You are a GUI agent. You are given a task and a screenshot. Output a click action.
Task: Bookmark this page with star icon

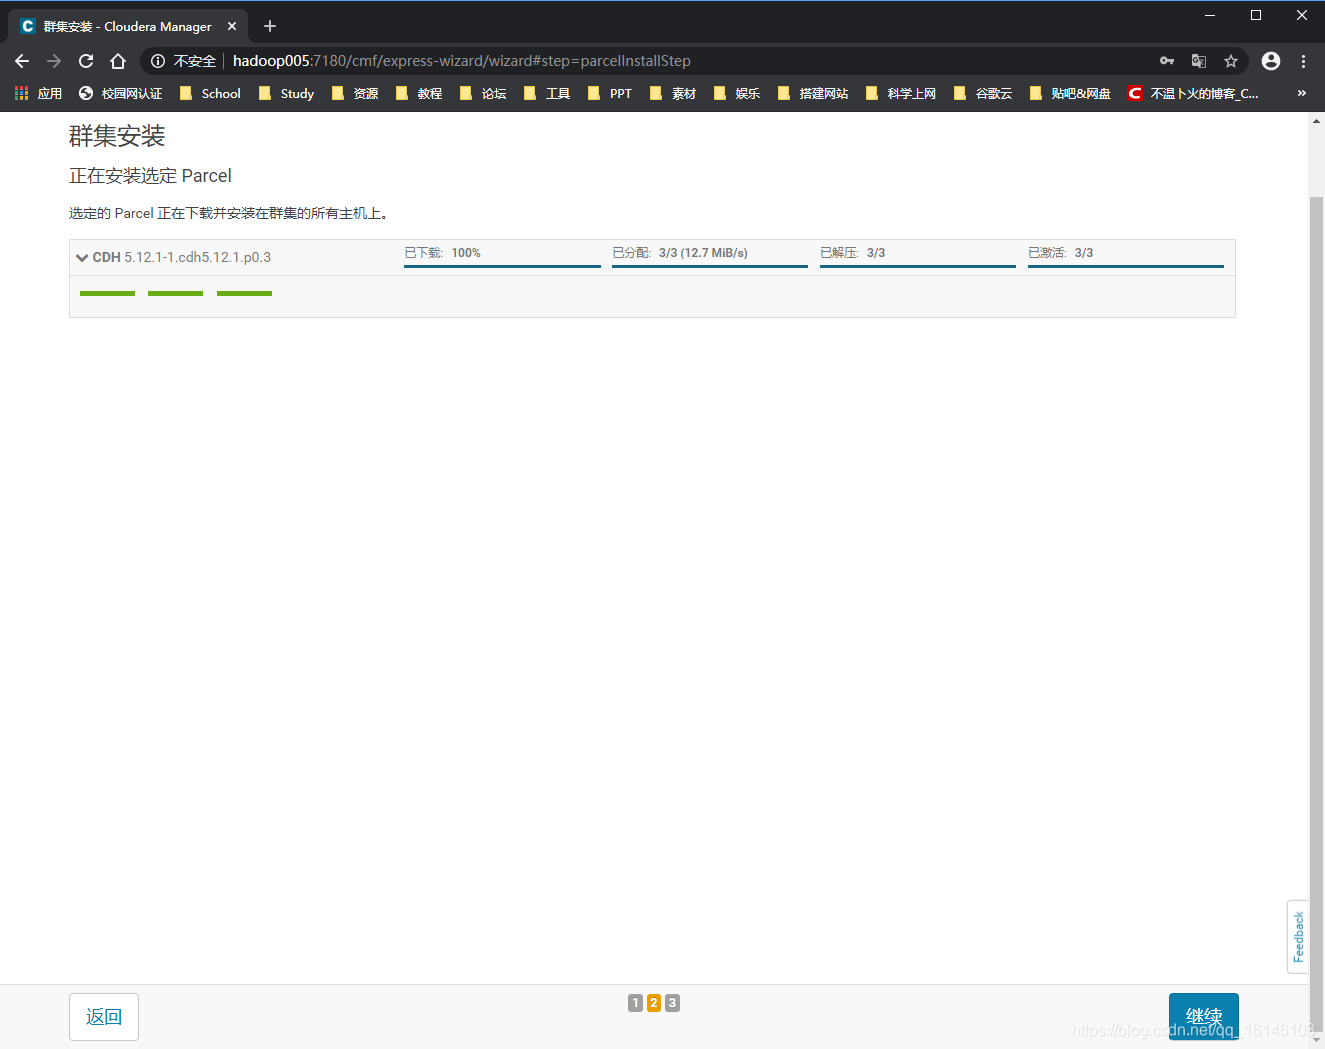click(1231, 61)
